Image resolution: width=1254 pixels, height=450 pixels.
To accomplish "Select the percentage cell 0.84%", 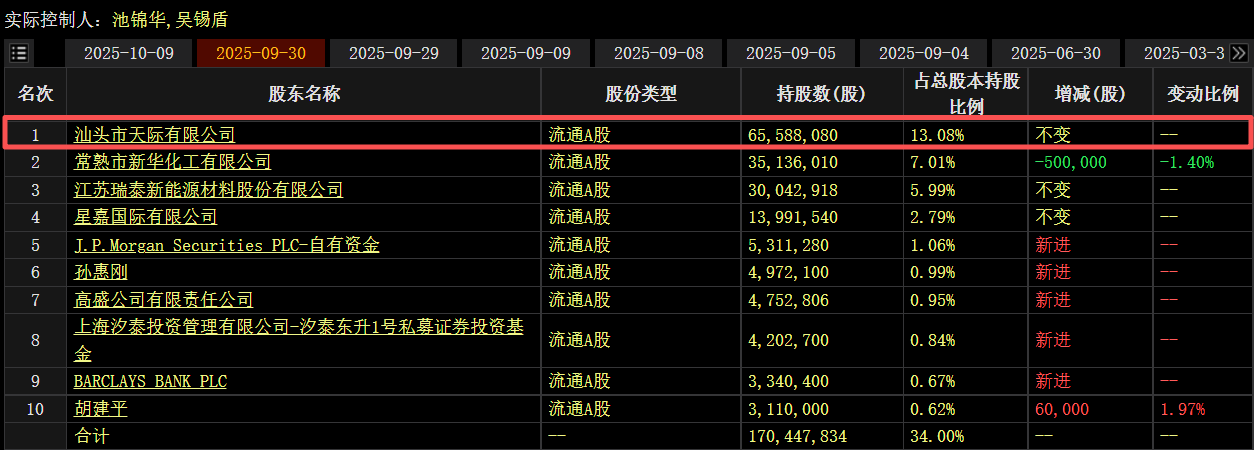I will [x=933, y=340].
